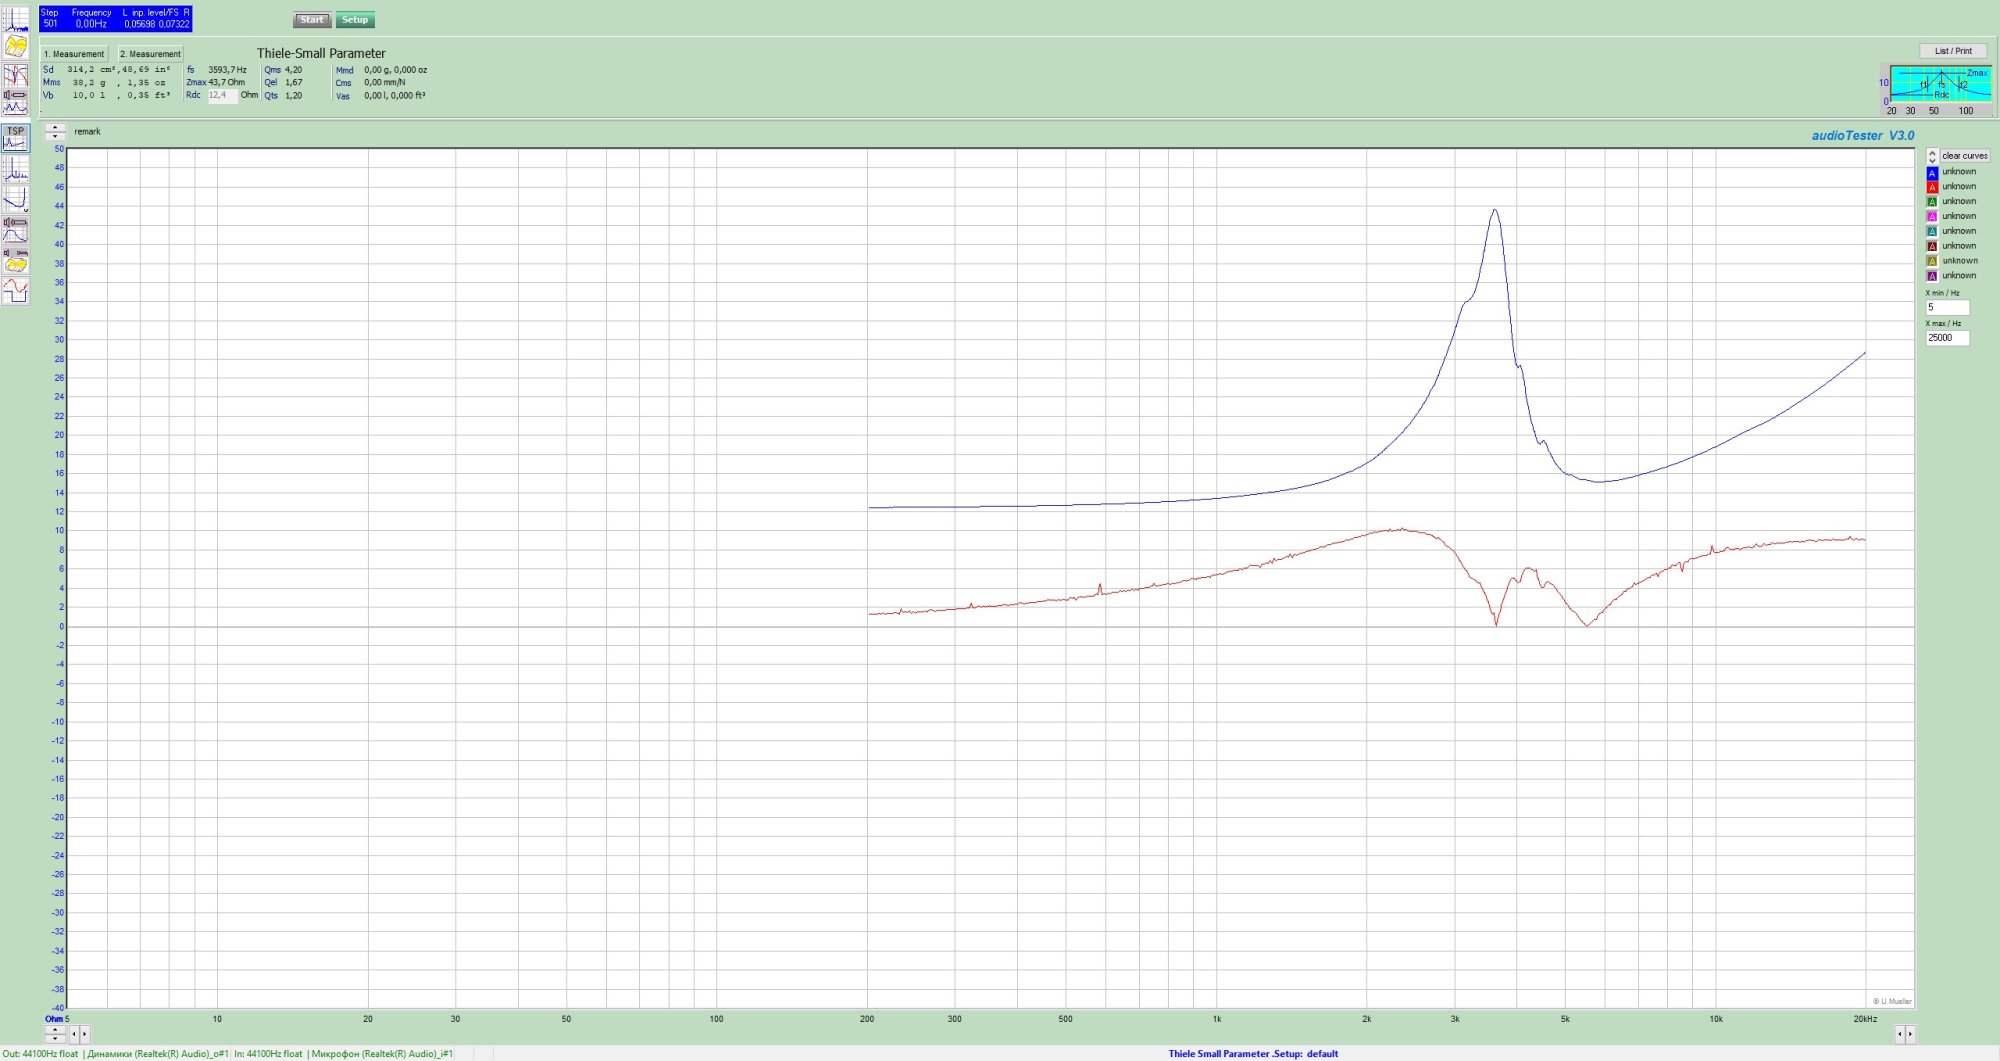The height and width of the screenshot is (1061, 2000).
Task: Click the Start measurement button
Action: pyautogui.click(x=312, y=20)
